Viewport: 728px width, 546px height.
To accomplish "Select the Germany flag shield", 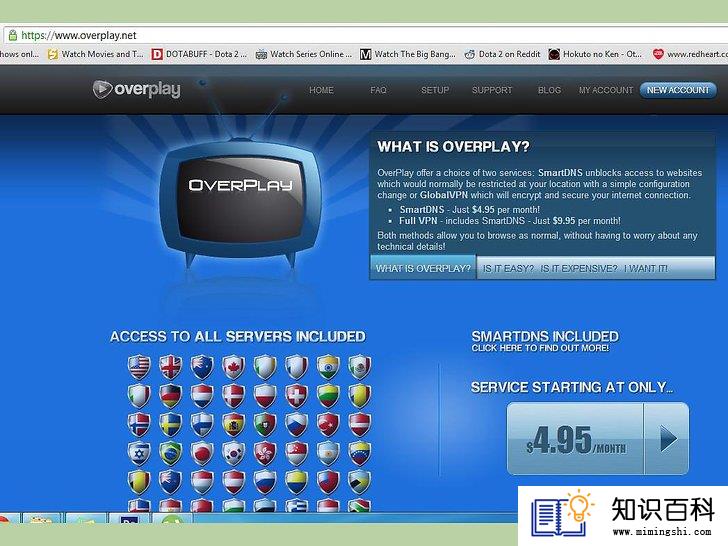I will coord(170,396).
